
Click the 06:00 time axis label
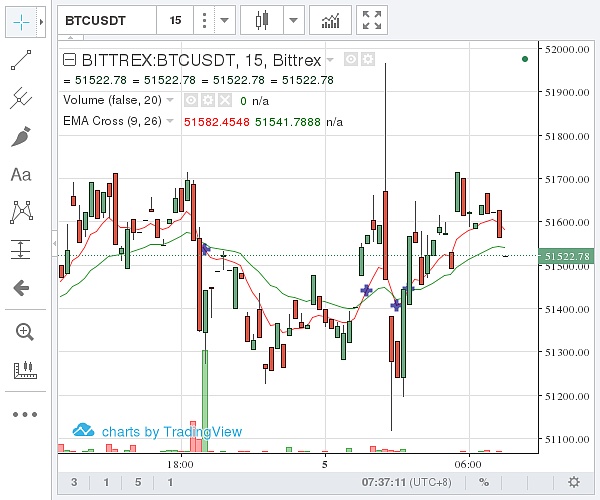pos(468,464)
